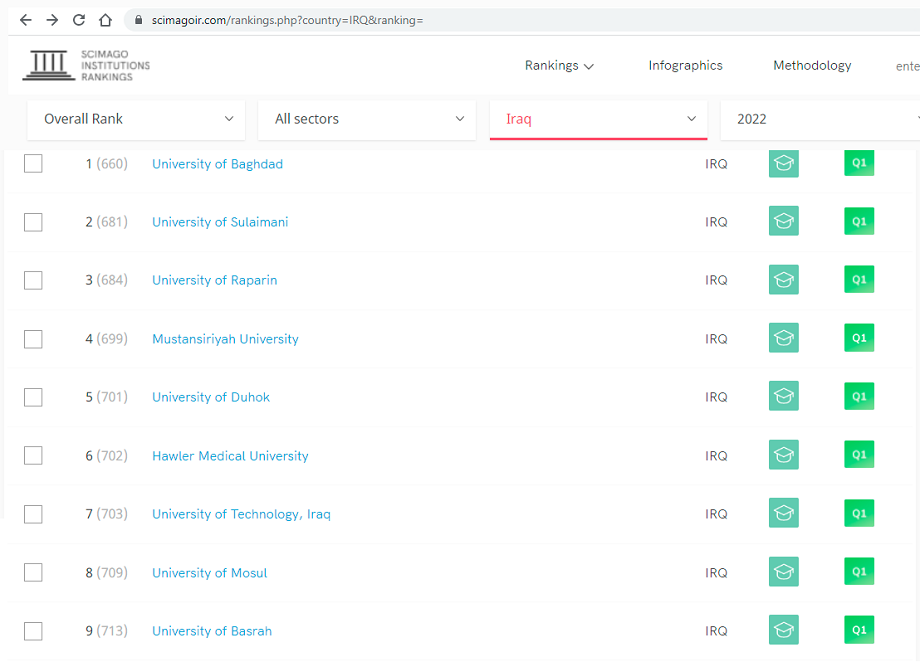Open the University of Sulaimani link
Image resolution: width=920 pixels, height=662 pixels.
click(220, 222)
